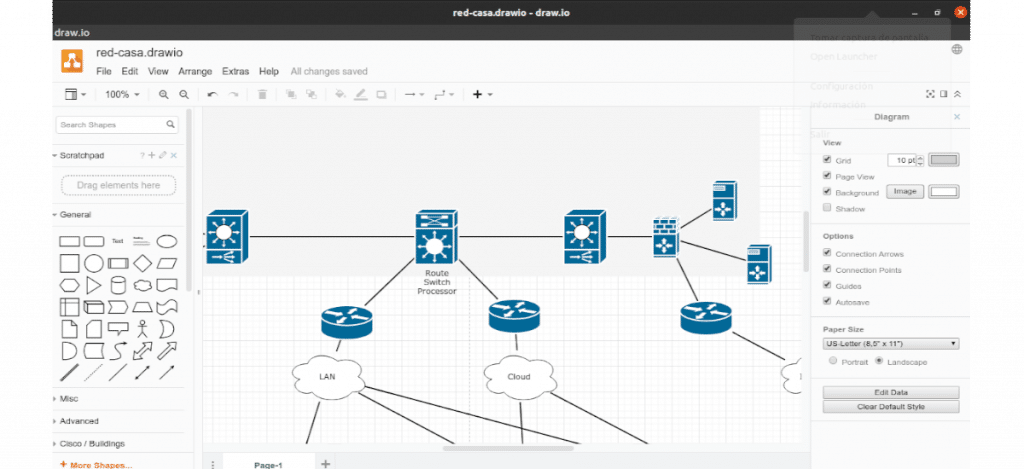Enable the Shadow checkbox
Screen dimensions: 1024x469
(827, 208)
